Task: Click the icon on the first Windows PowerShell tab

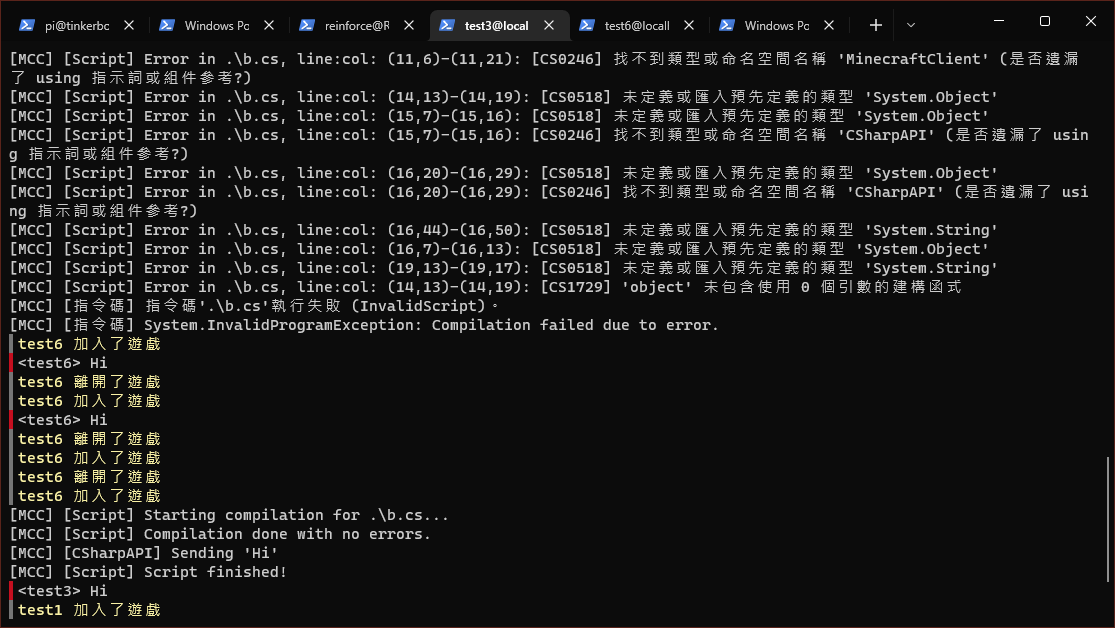Action: click(x=169, y=25)
